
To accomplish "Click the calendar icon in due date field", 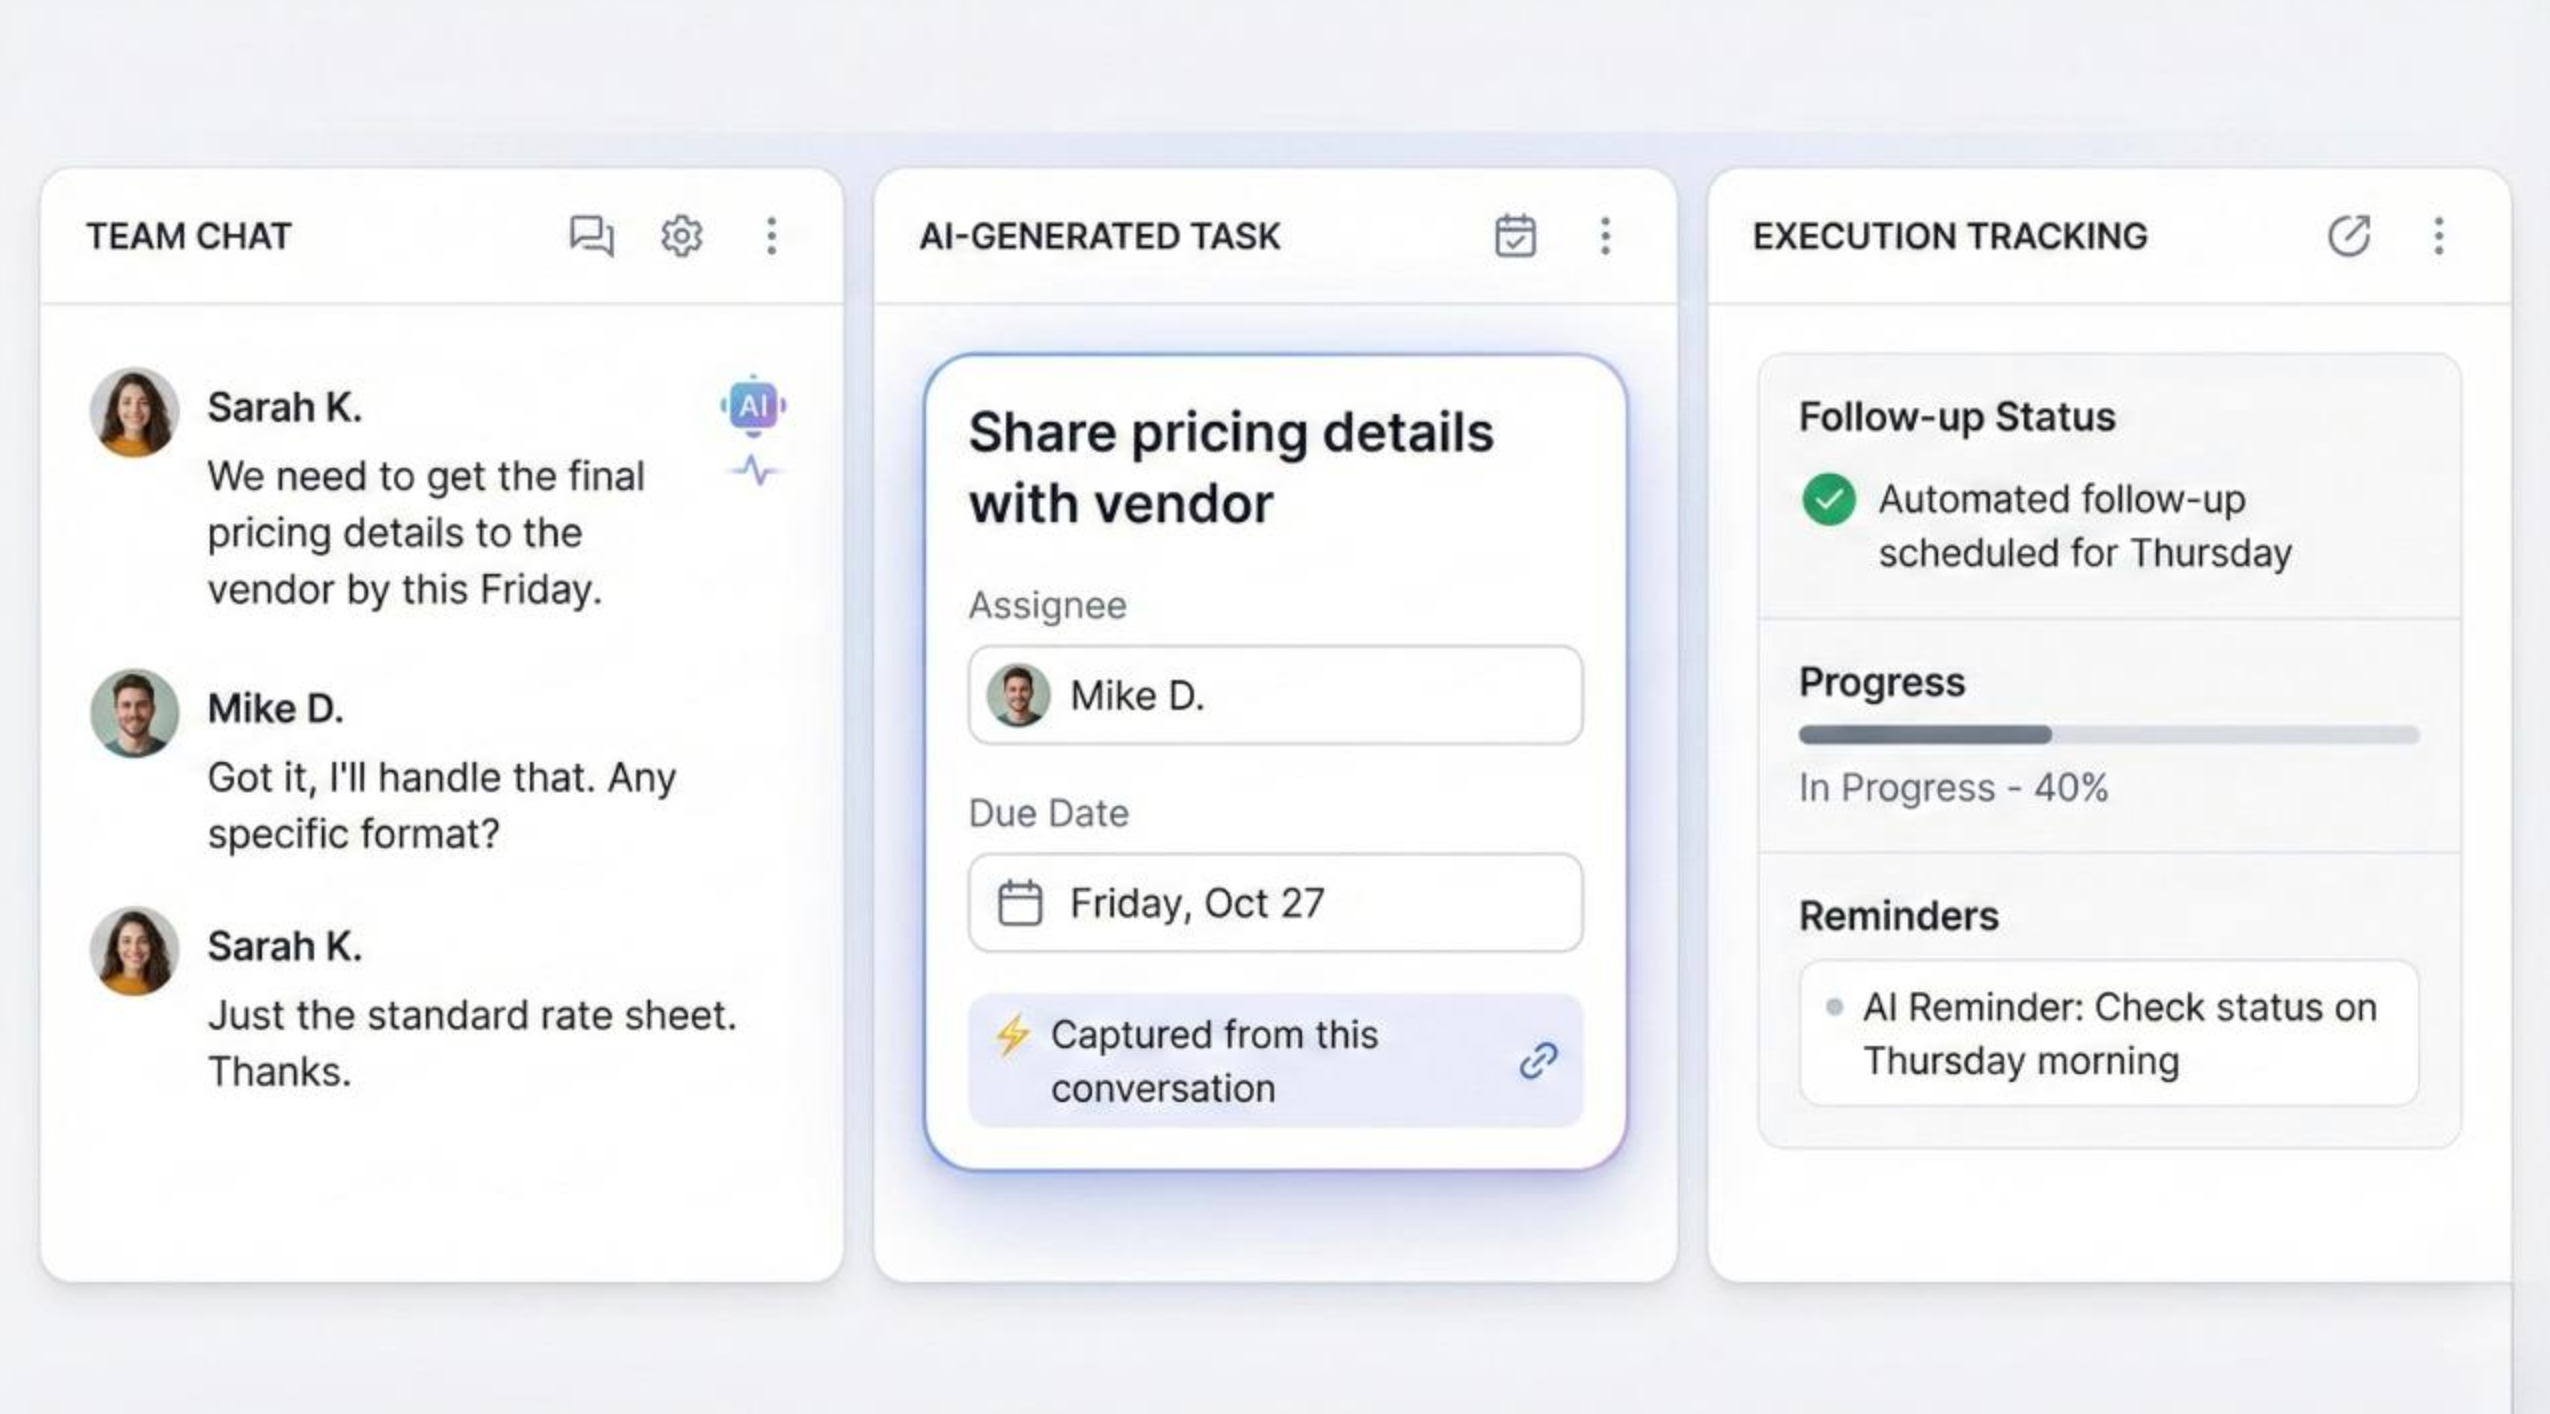I will (1020, 903).
